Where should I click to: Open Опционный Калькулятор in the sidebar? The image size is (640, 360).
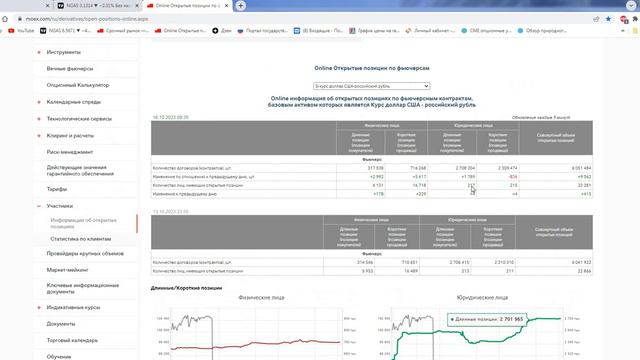tap(78, 85)
